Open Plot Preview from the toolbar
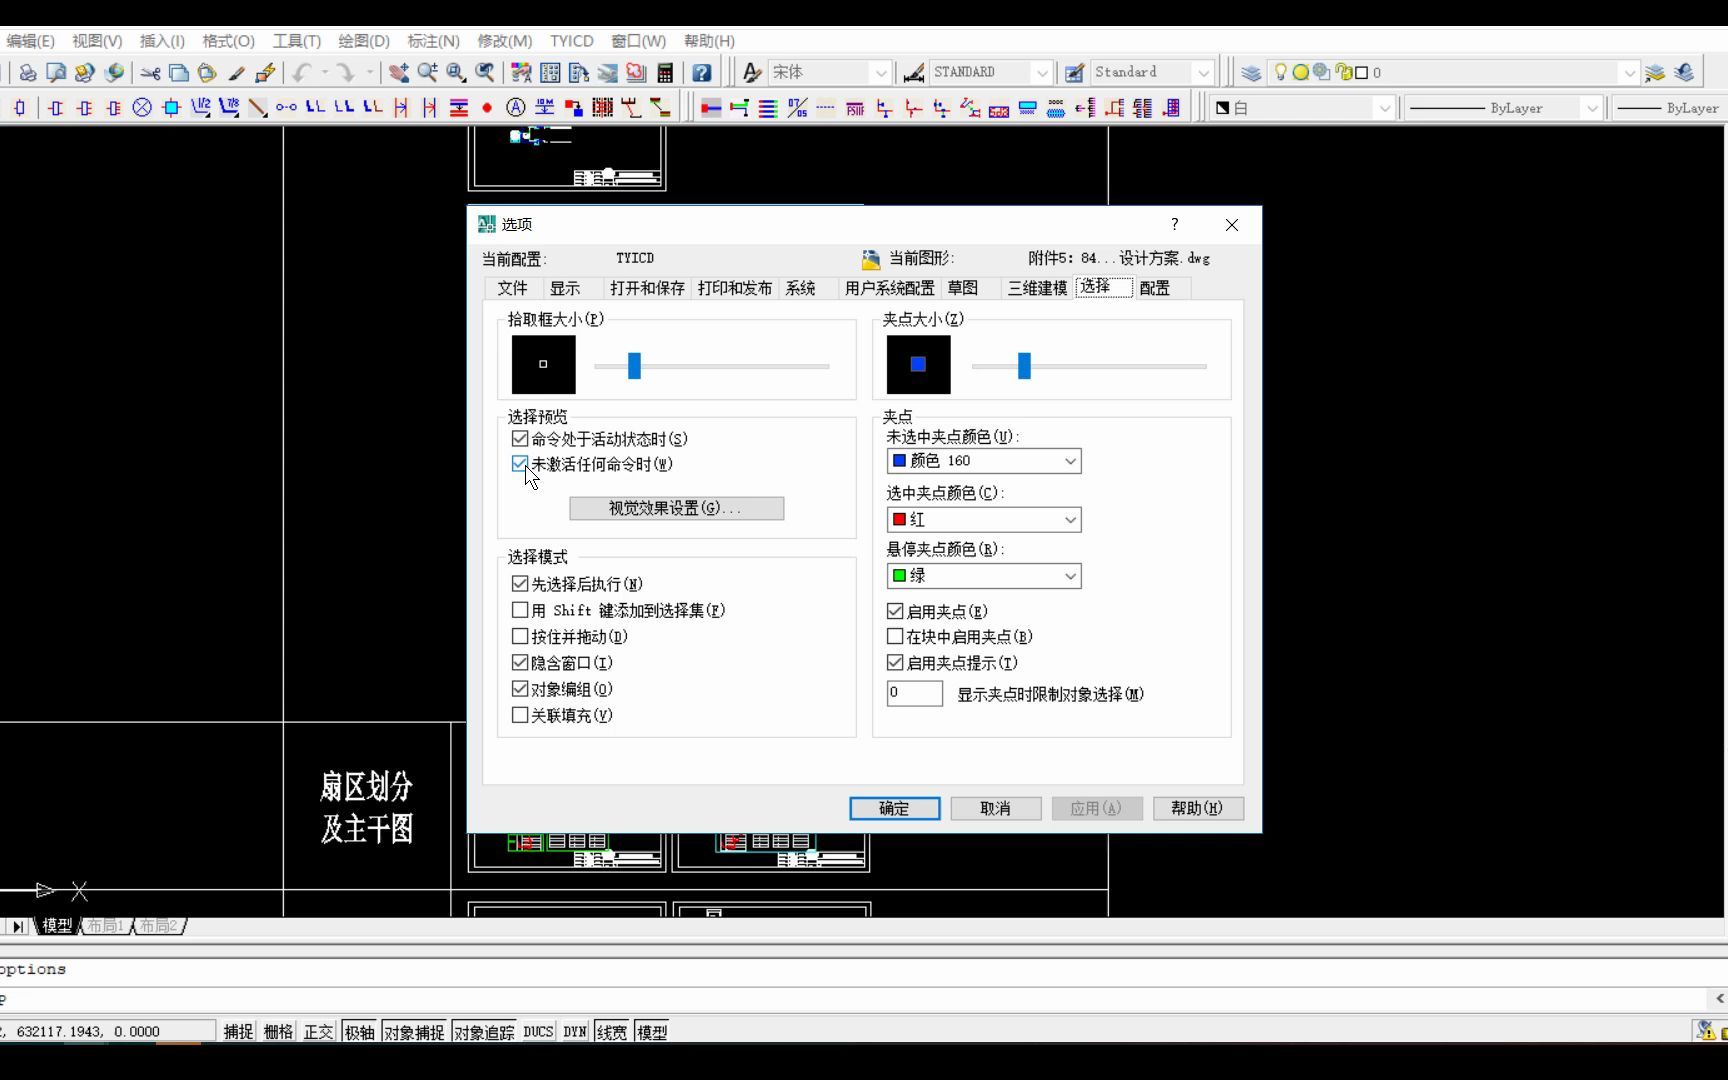Image resolution: width=1728 pixels, height=1080 pixels. (56, 72)
